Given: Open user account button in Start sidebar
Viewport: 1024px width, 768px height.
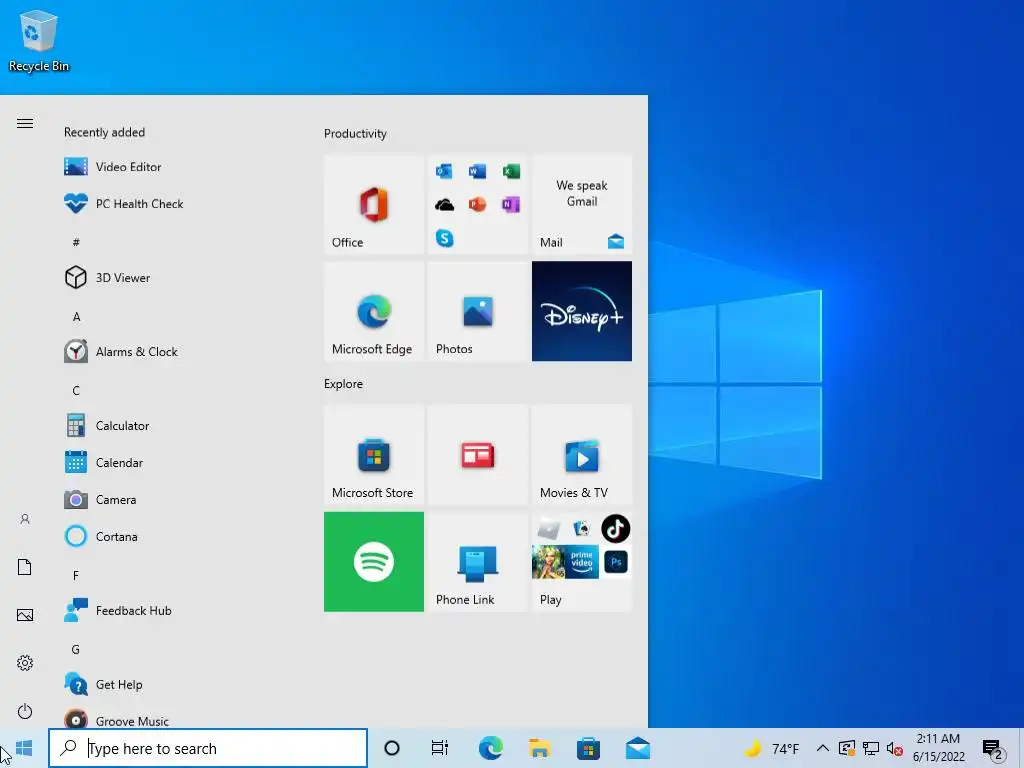Looking at the screenshot, I should click(25, 519).
